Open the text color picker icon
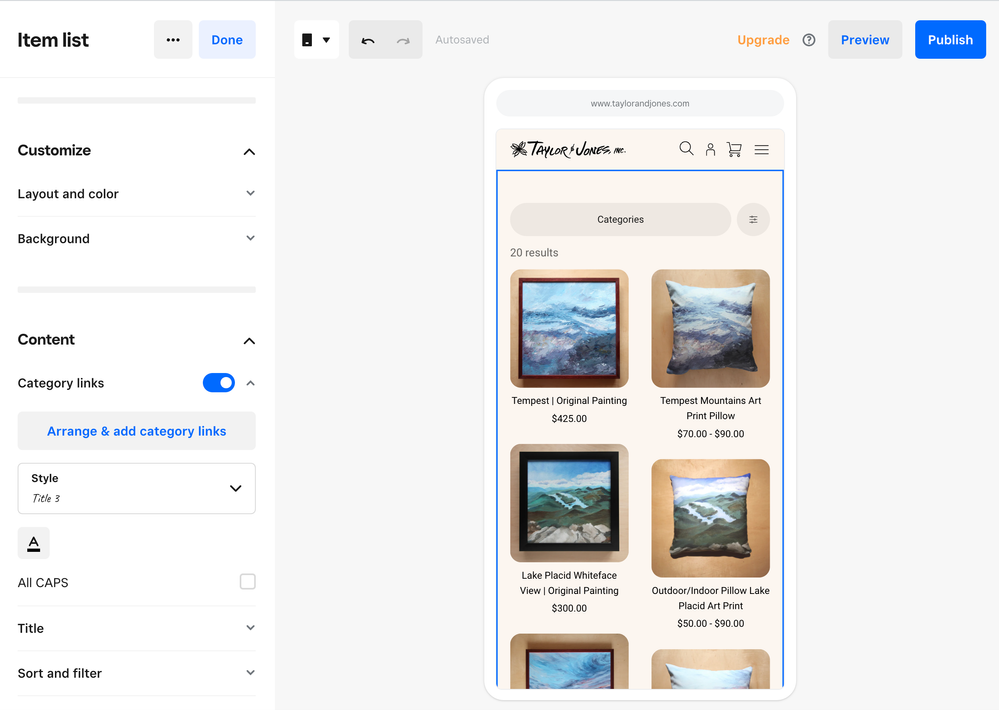This screenshot has width=999, height=710. pos(34,543)
